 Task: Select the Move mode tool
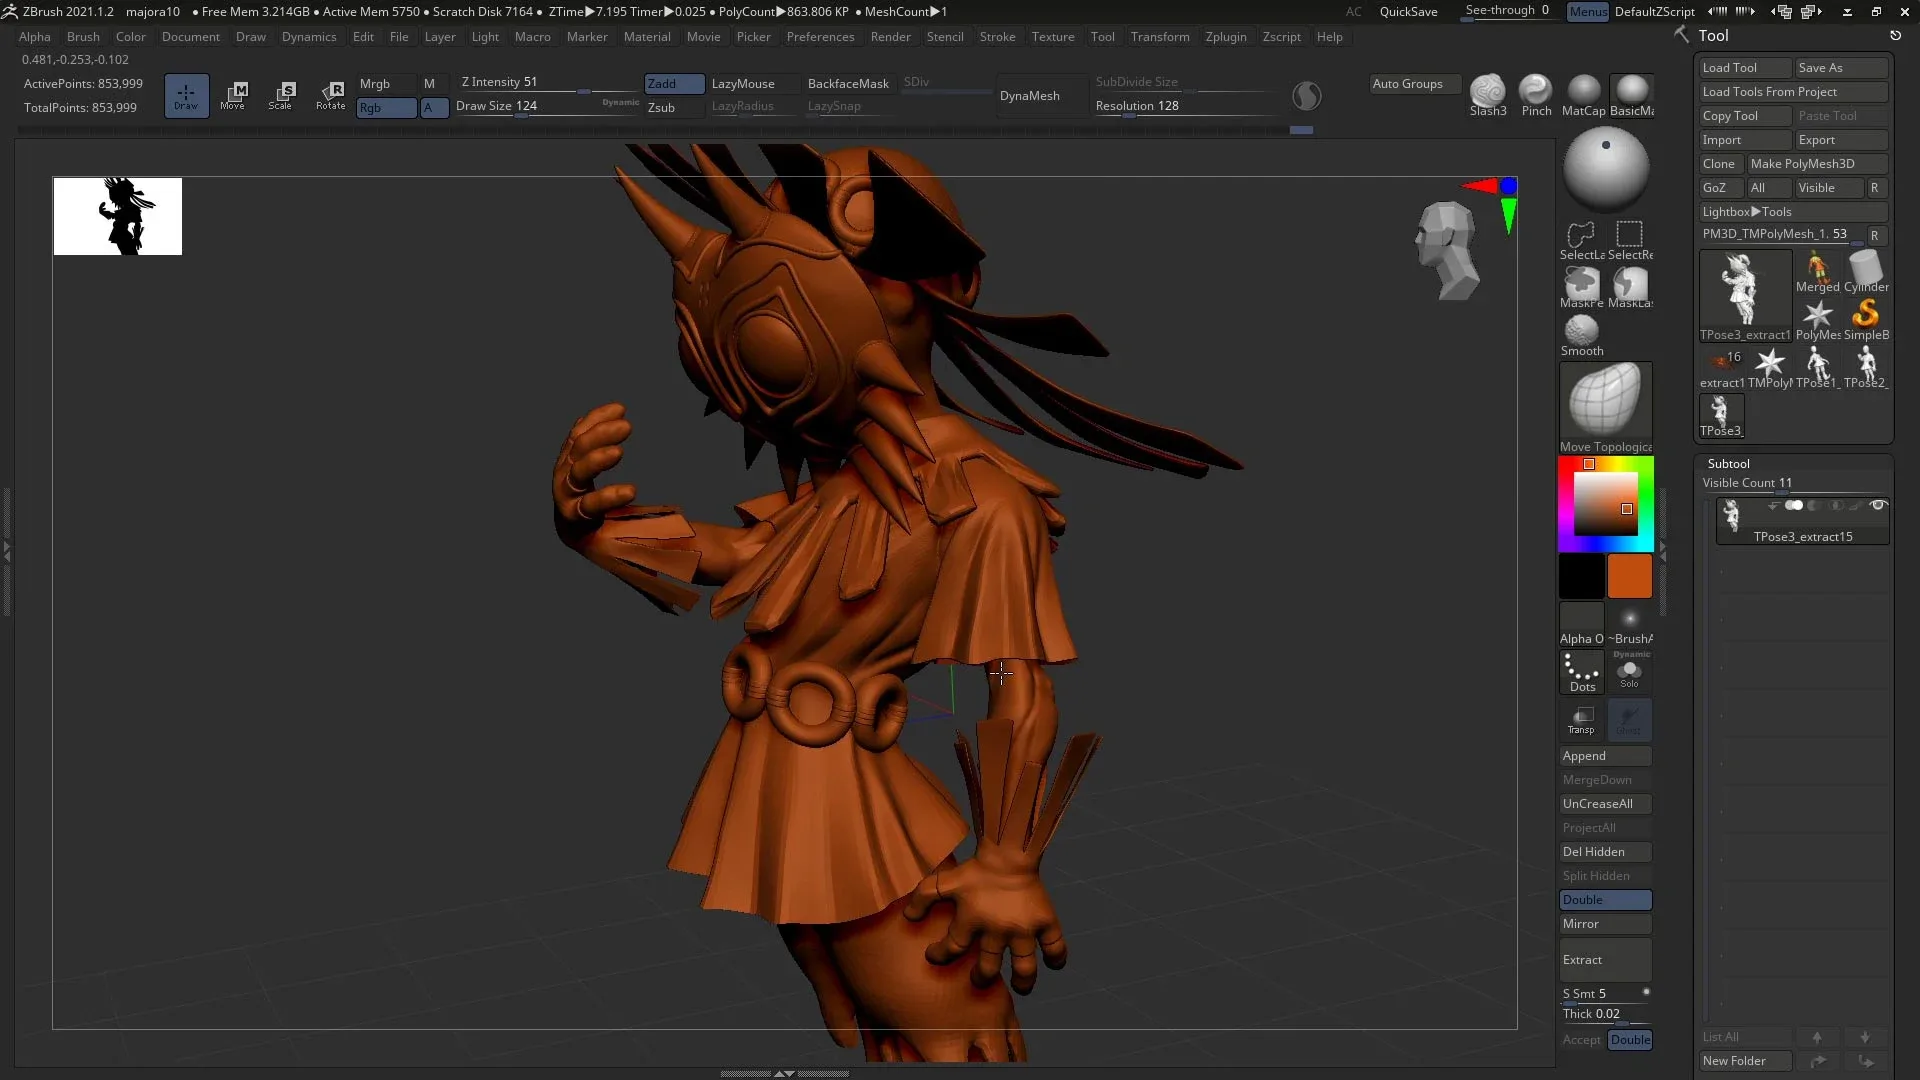click(x=234, y=95)
